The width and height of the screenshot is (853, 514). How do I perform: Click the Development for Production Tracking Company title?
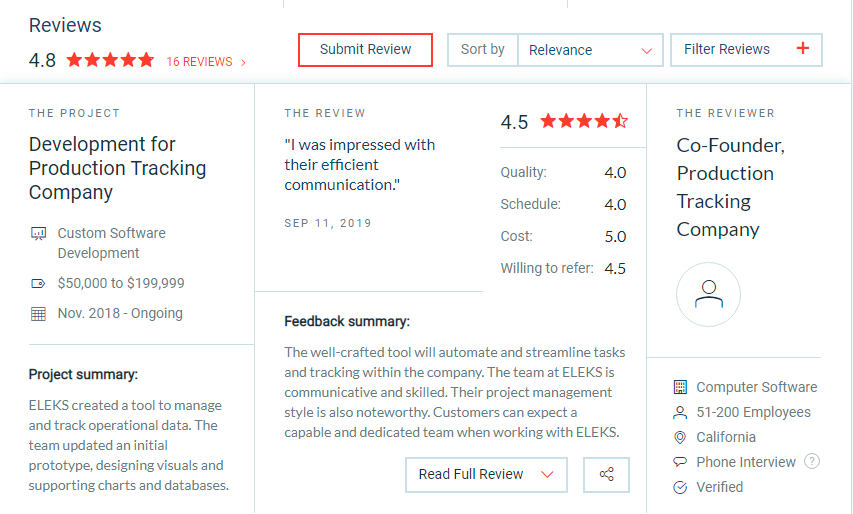pyautogui.click(x=117, y=168)
